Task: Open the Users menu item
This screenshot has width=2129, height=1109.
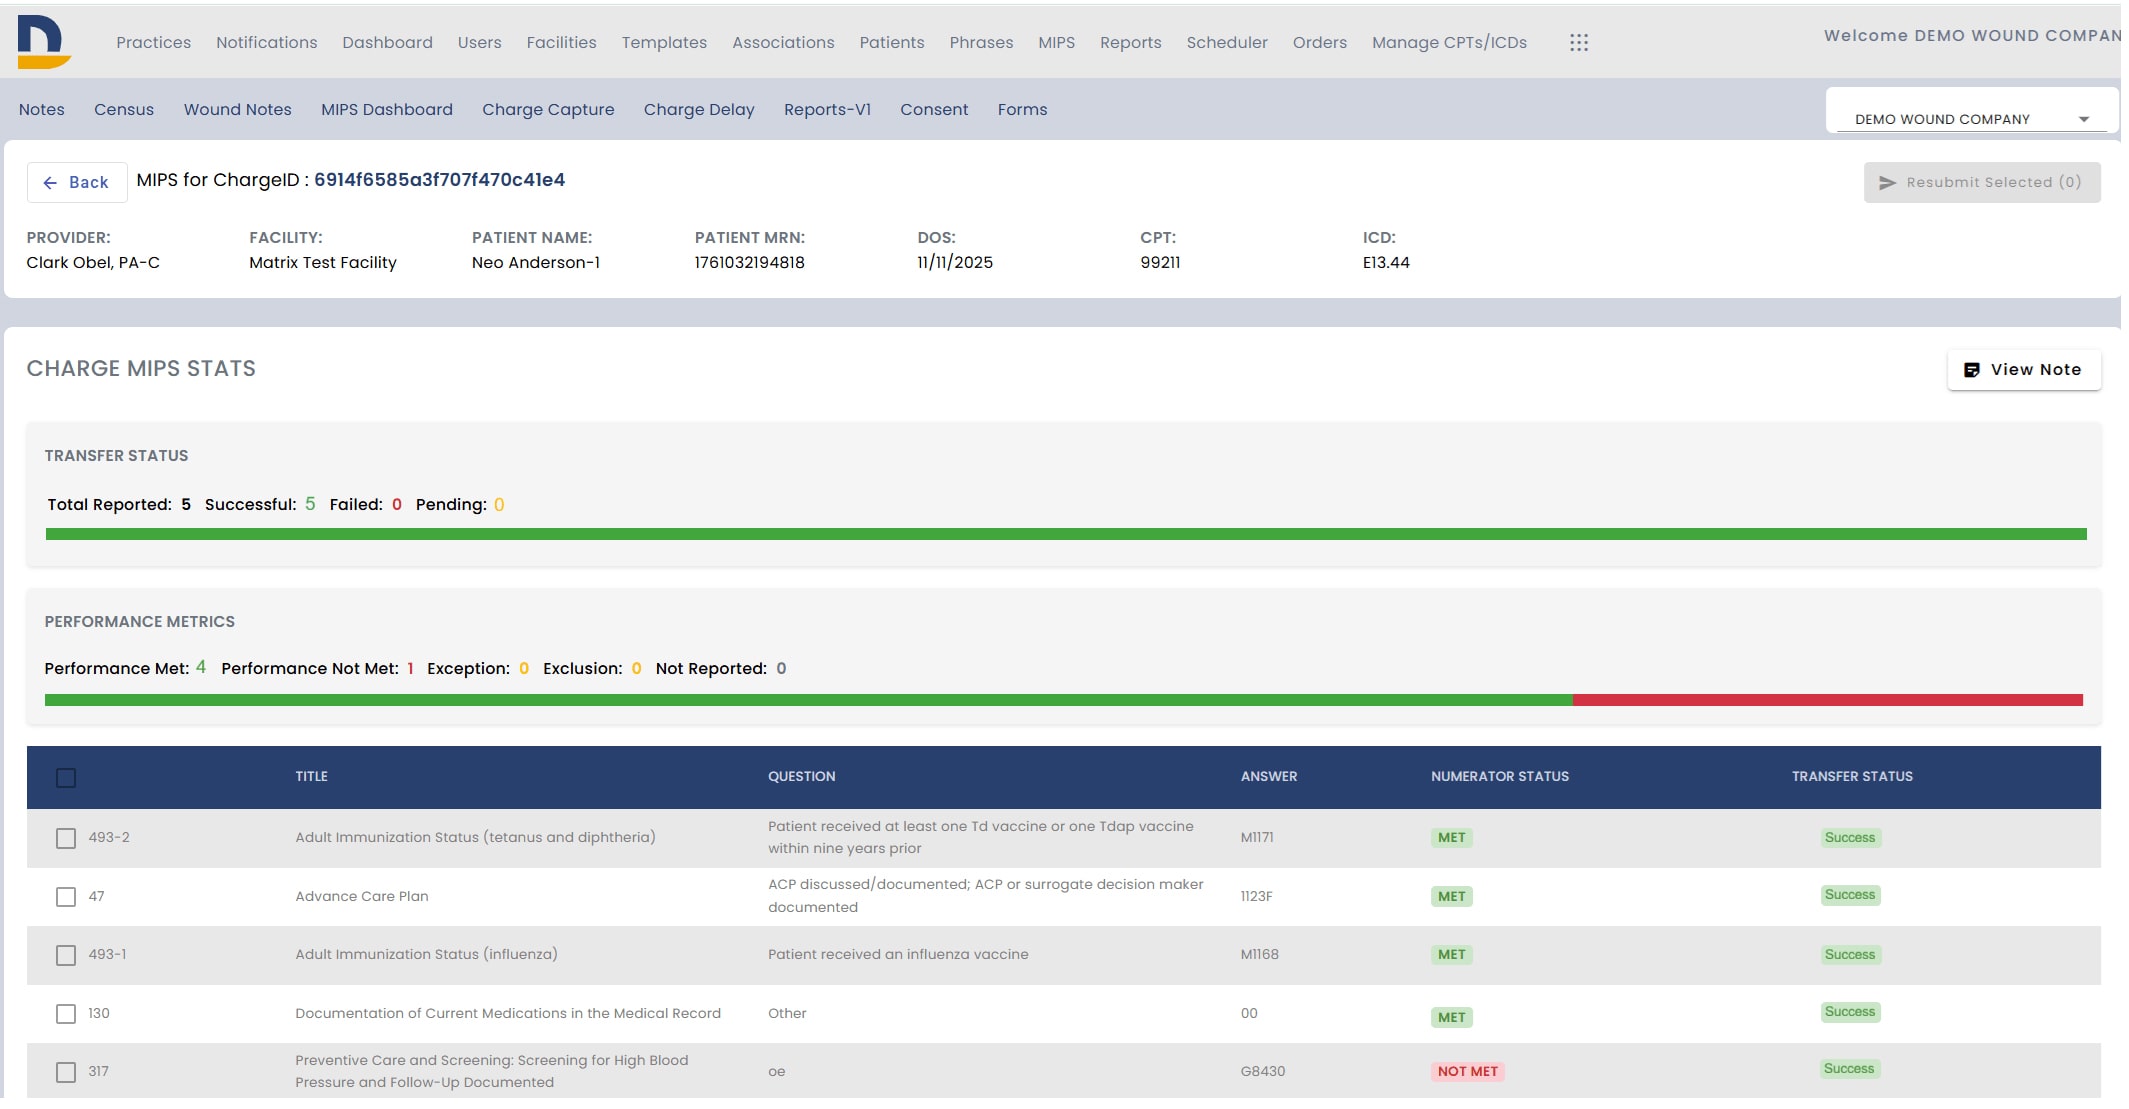Action: pos(479,42)
